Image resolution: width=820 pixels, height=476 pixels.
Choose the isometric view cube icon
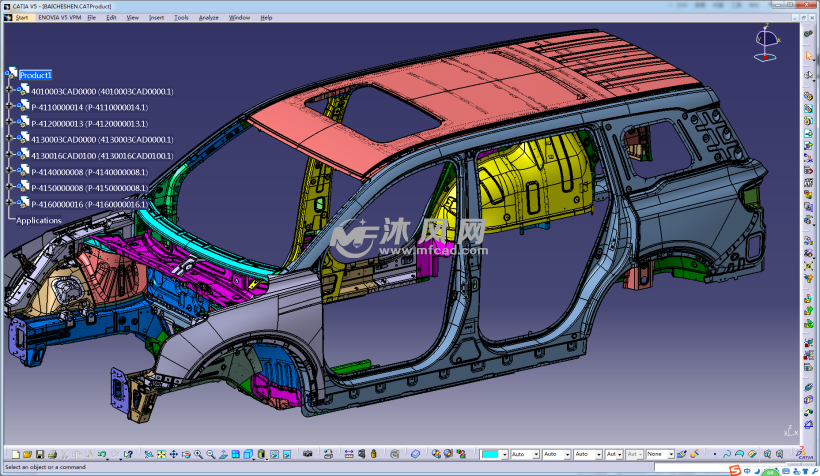coord(248,455)
